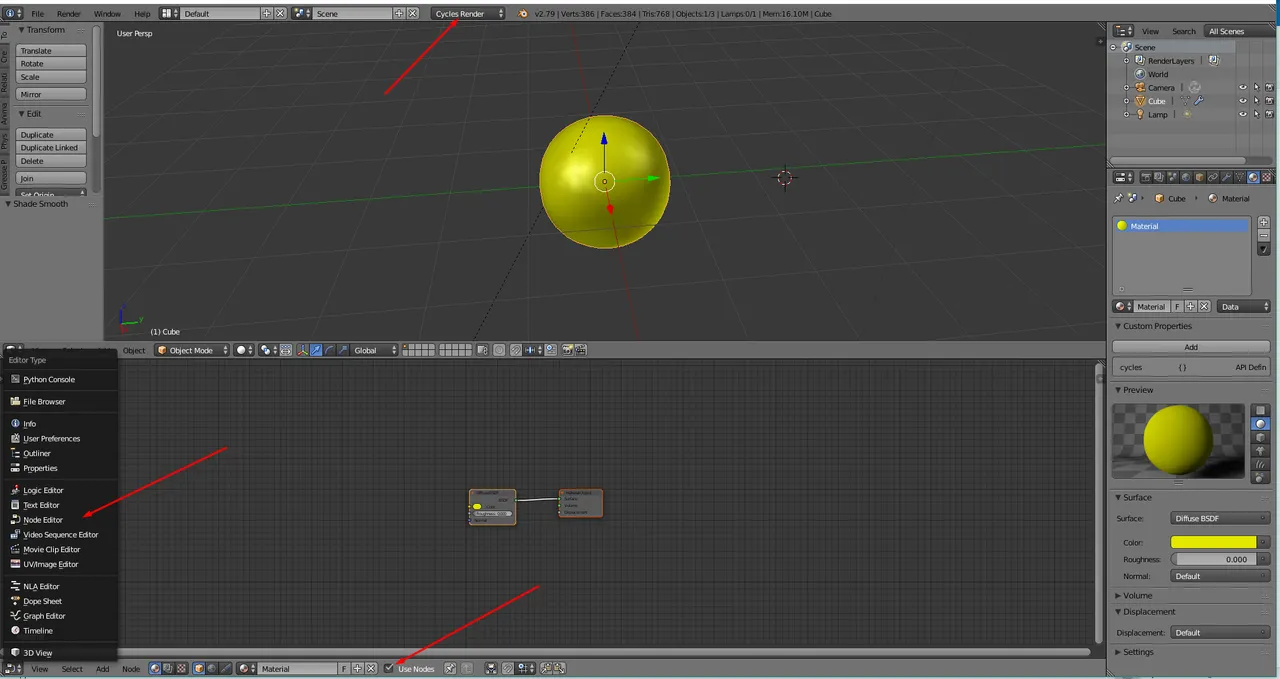Toggle Cube visibility eye in outliner
Screen dimensions: 1280x679
point(1243,101)
